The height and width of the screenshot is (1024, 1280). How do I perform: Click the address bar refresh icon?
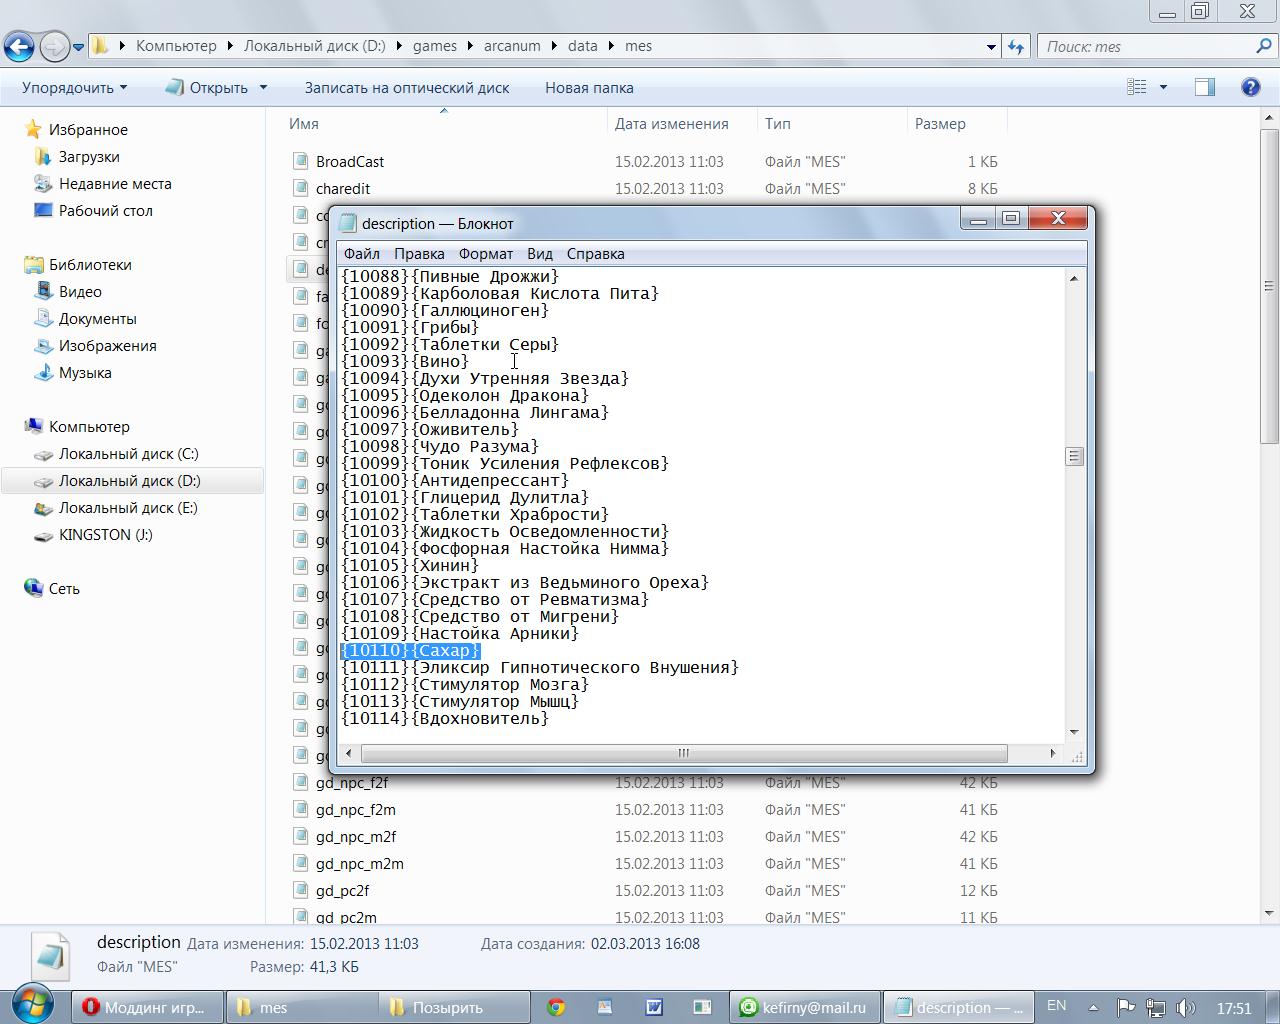click(x=1016, y=46)
